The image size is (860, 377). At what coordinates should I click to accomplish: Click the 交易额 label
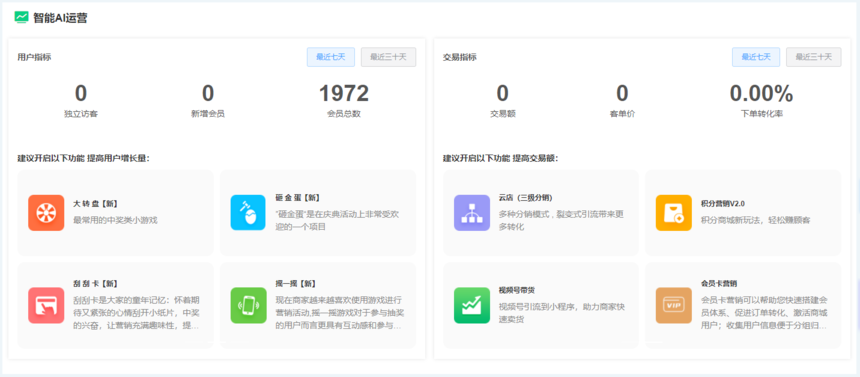coord(502,114)
